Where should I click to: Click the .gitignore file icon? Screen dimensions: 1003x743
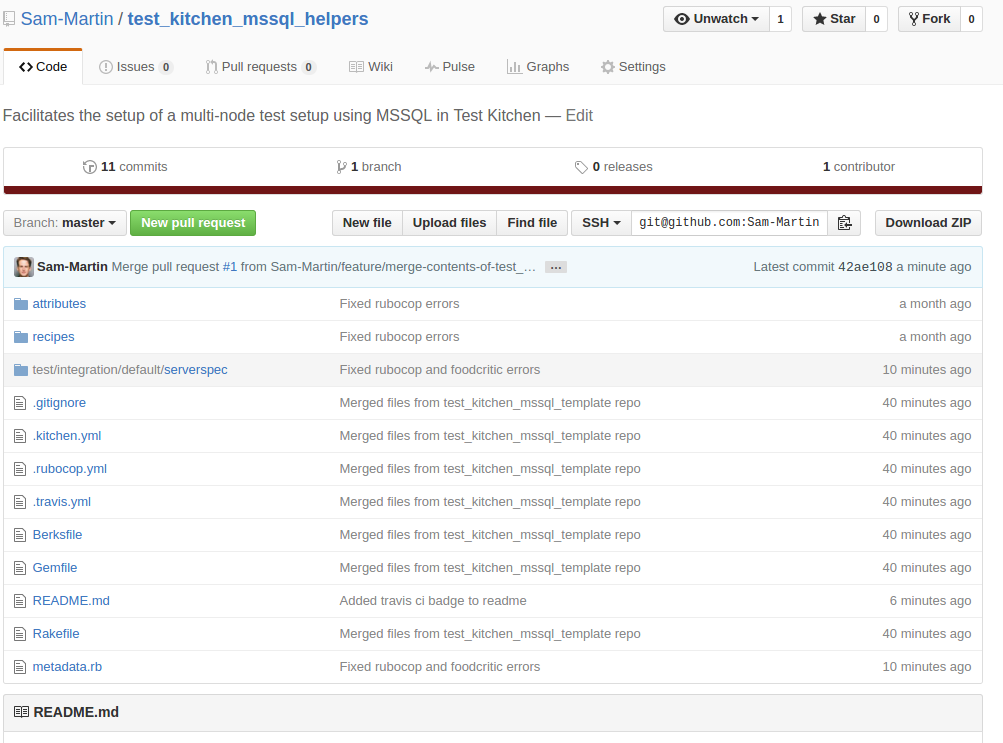point(20,403)
